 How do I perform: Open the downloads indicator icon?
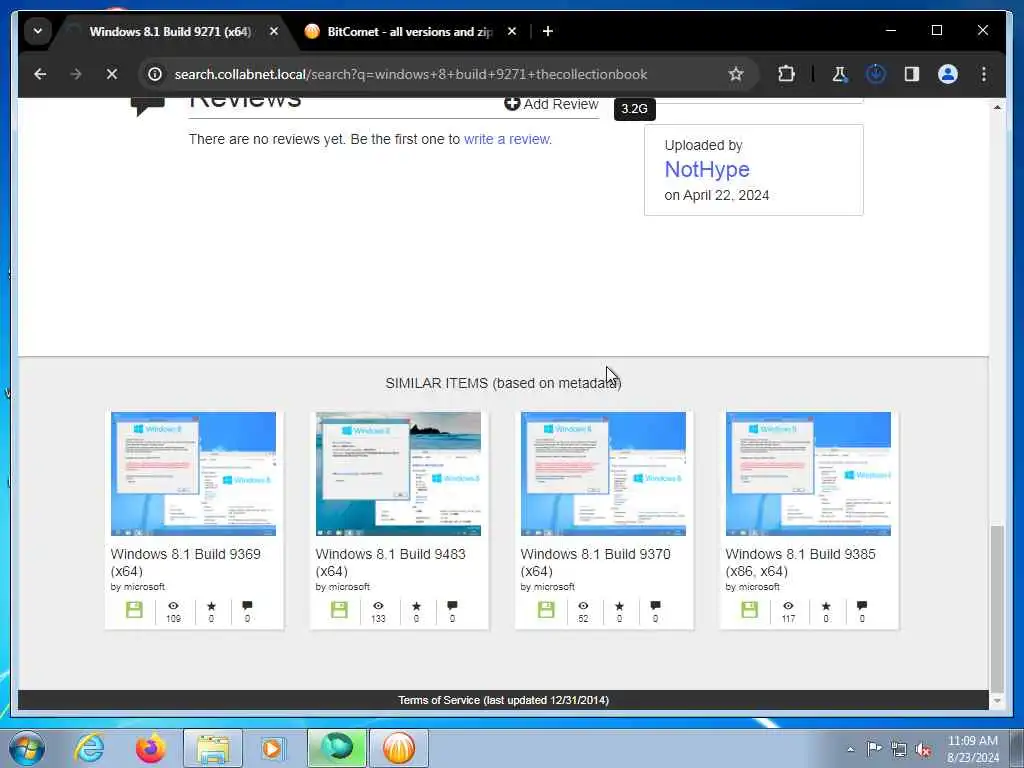coord(875,74)
